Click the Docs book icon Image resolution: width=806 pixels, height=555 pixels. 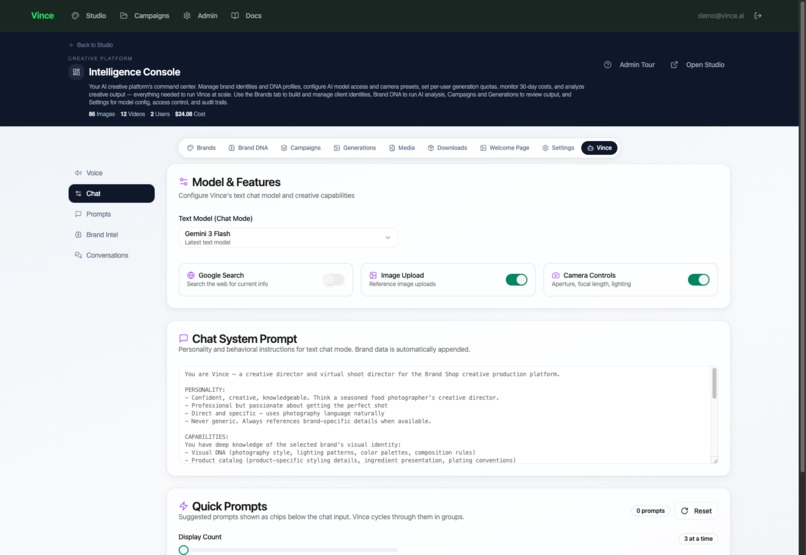235,15
